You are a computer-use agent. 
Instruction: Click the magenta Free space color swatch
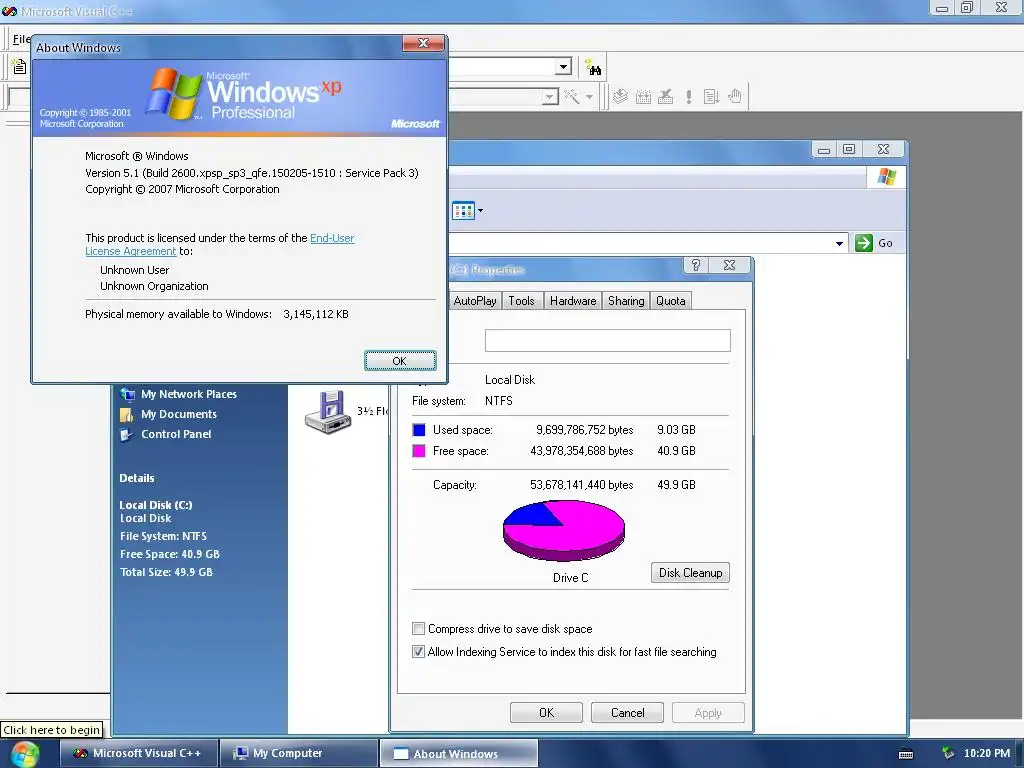(x=419, y=451)
